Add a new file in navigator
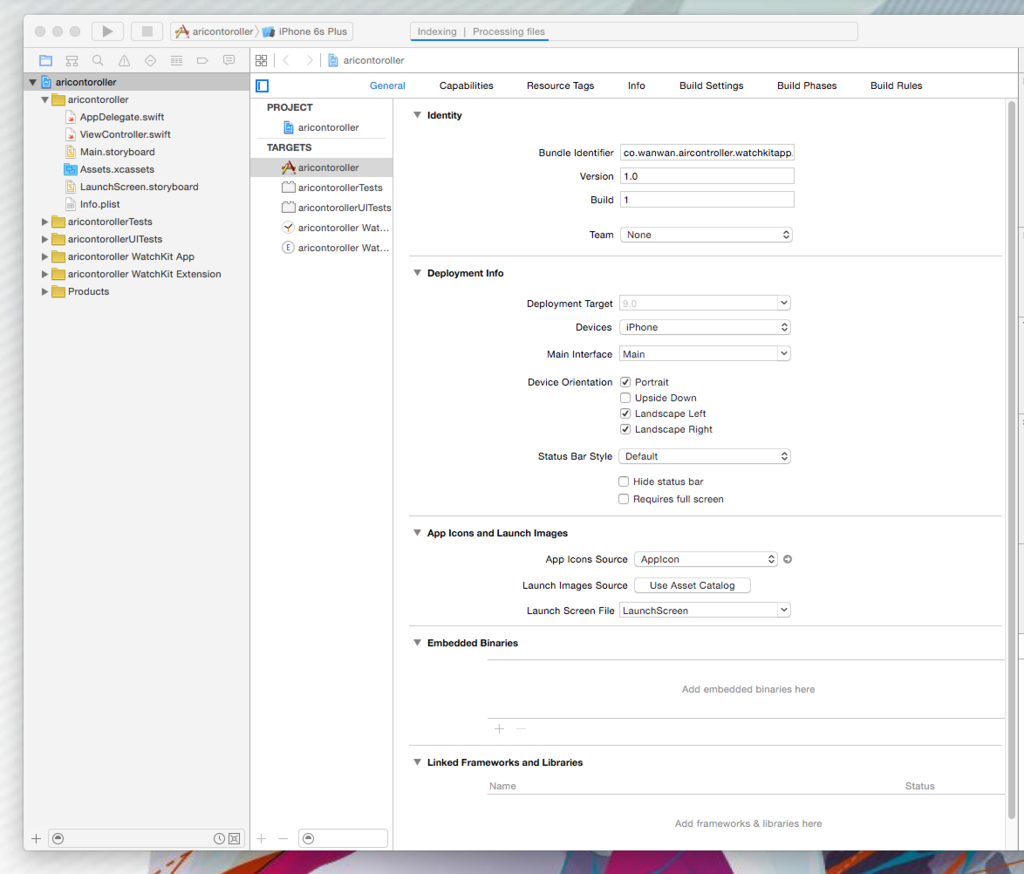The image size is (1024, 874). click(37, 839)
